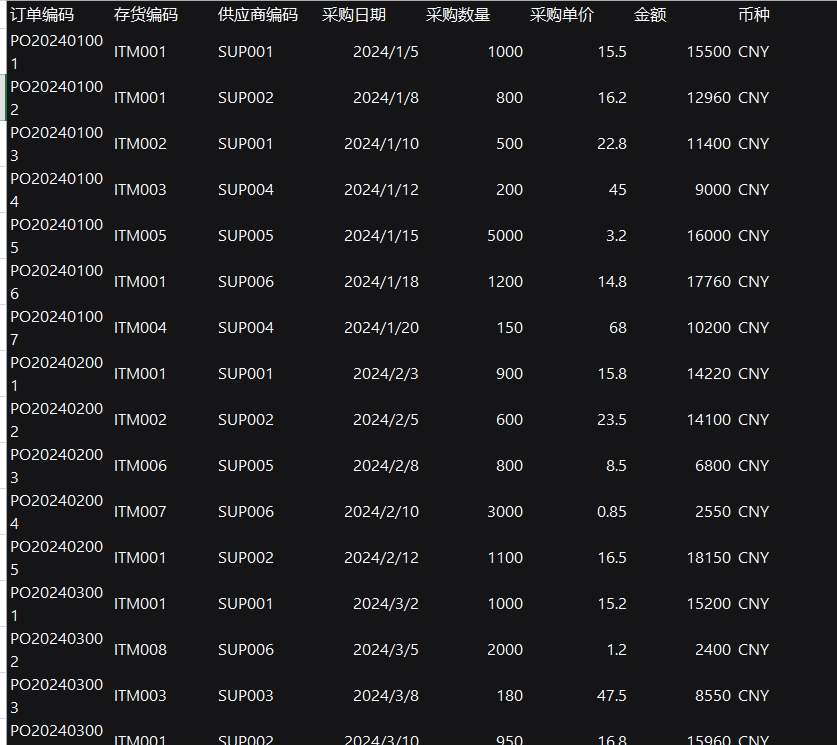Click order cell PO202403002

pyautogui.click(x=57, y=649)
